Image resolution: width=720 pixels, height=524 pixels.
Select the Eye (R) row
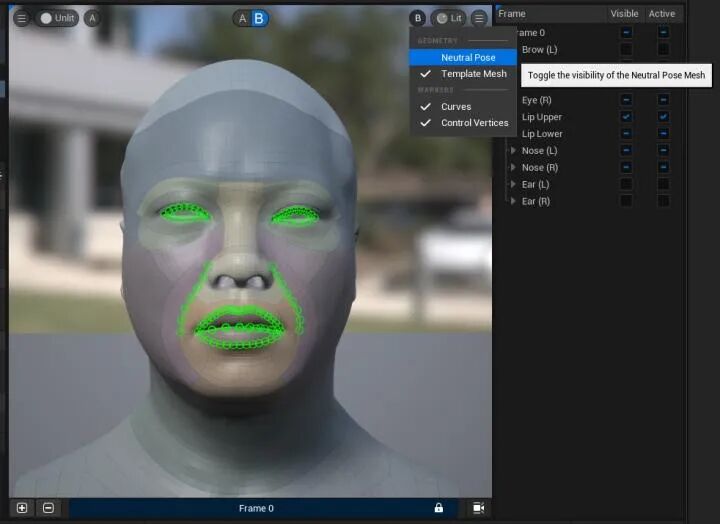tap(592, 100)
